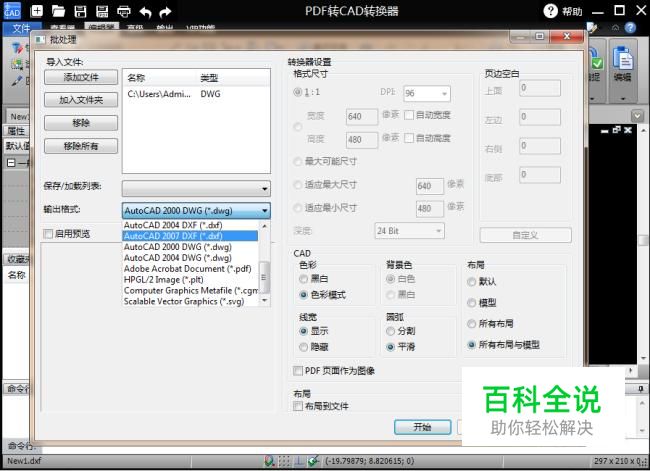
Task: Check PDF 页面作为图像 checkbox
Action: tap(298, 371)
